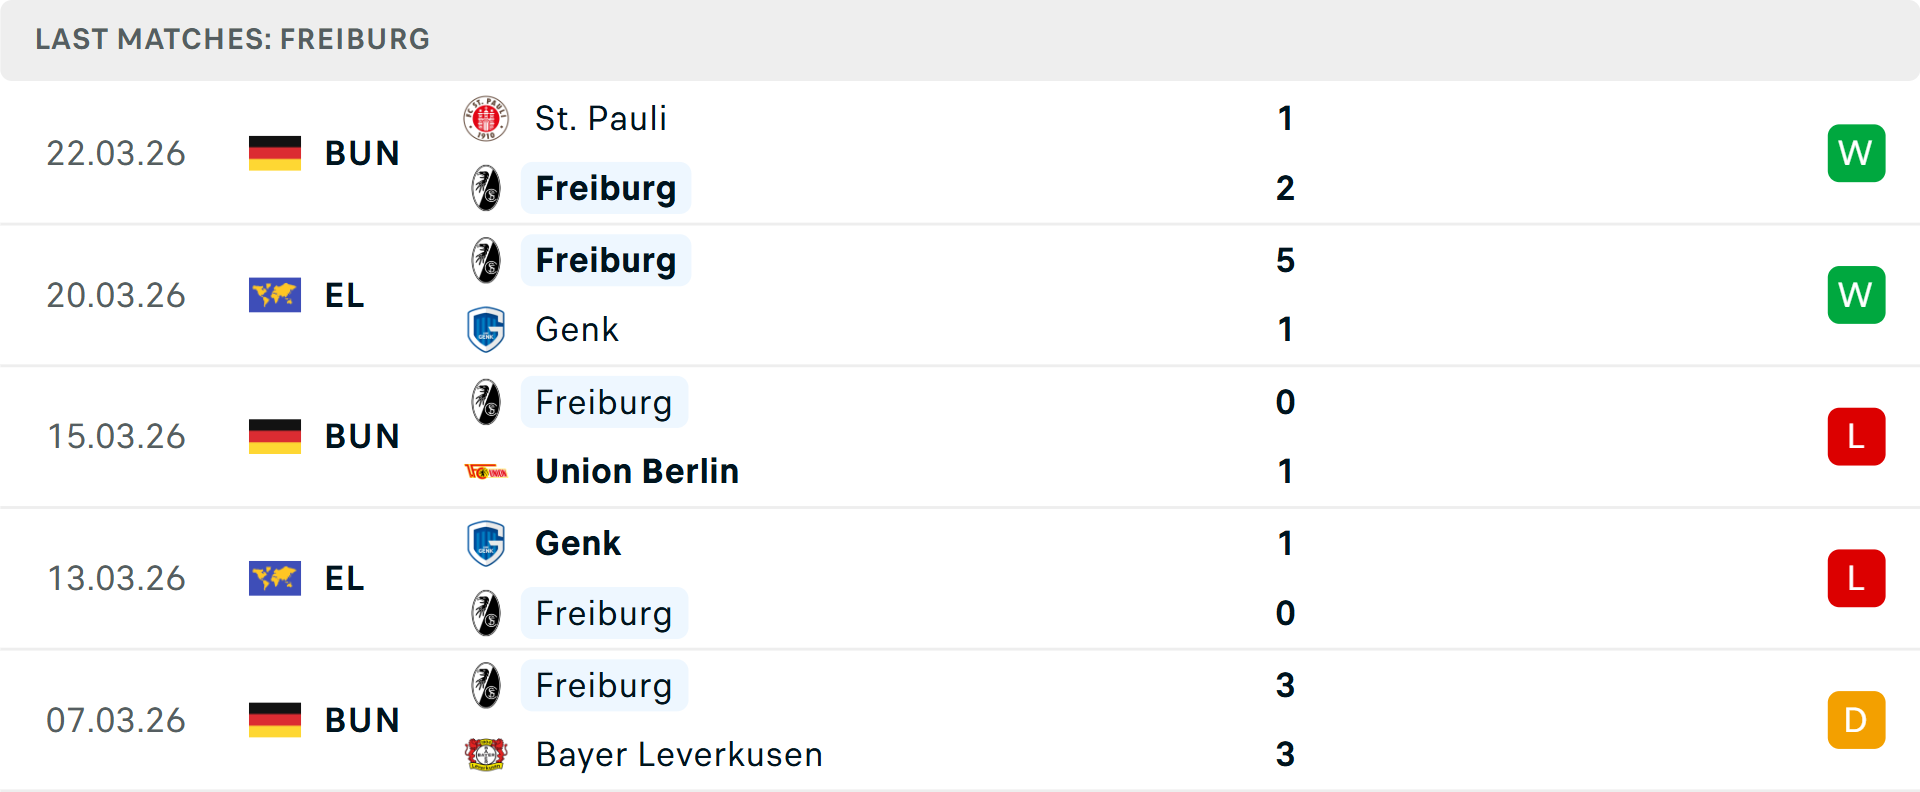
Task: Click German flag beside 22.03.26 match
Action: tap(275, 153)
